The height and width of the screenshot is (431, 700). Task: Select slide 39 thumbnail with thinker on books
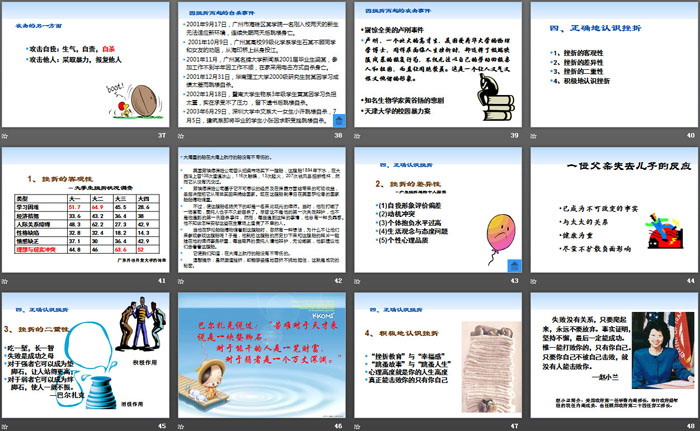point(438,64)
